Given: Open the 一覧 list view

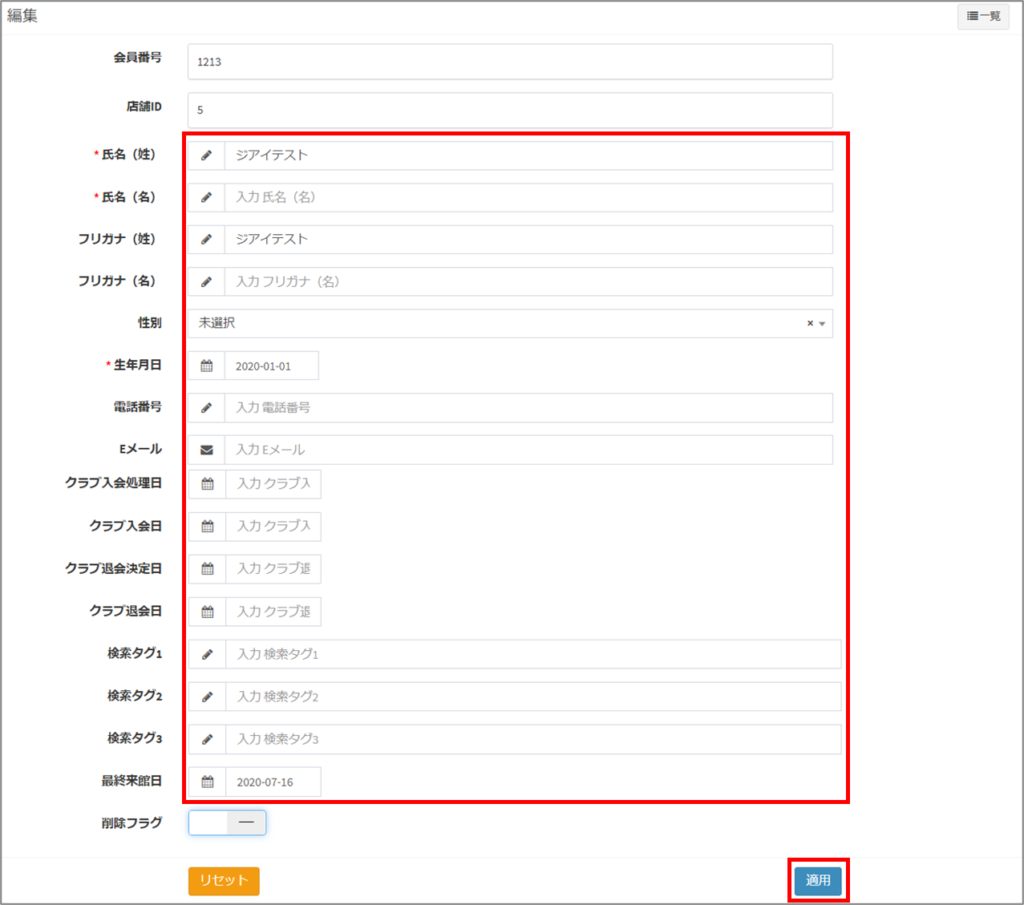Looking at the screenshot, I should [x=982, y=17].
